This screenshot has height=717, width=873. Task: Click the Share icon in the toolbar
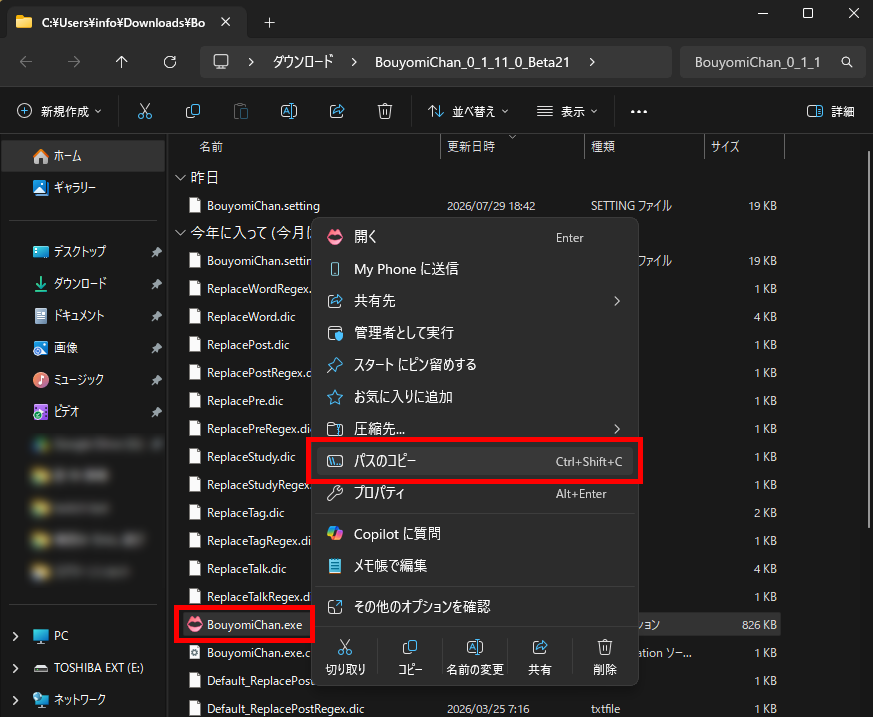point(337,111)
